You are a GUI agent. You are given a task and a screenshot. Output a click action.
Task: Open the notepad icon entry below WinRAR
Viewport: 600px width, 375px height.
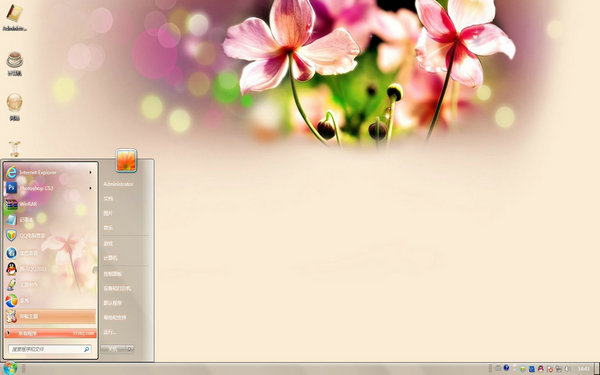pos(49,220)
